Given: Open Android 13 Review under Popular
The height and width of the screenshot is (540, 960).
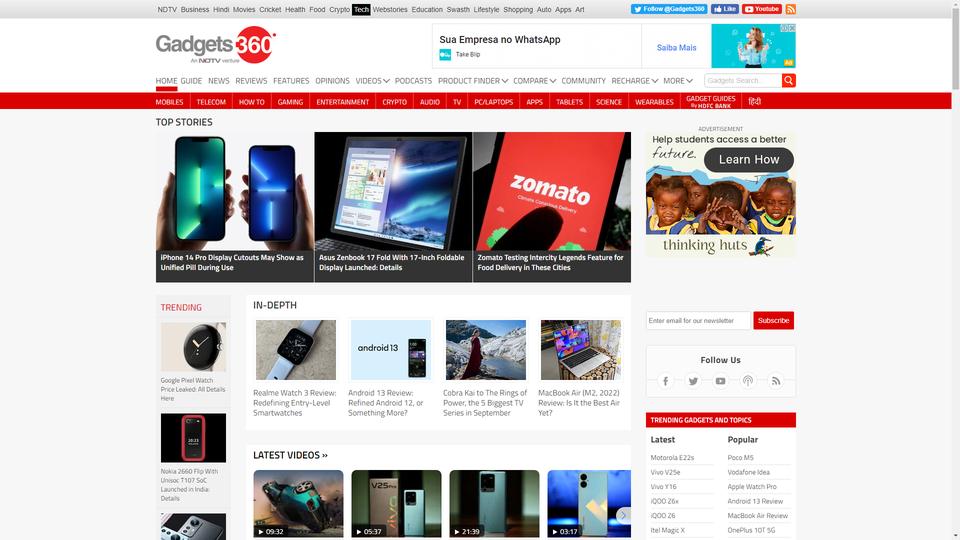Looking at the screenshot, I should click(755, 501).
